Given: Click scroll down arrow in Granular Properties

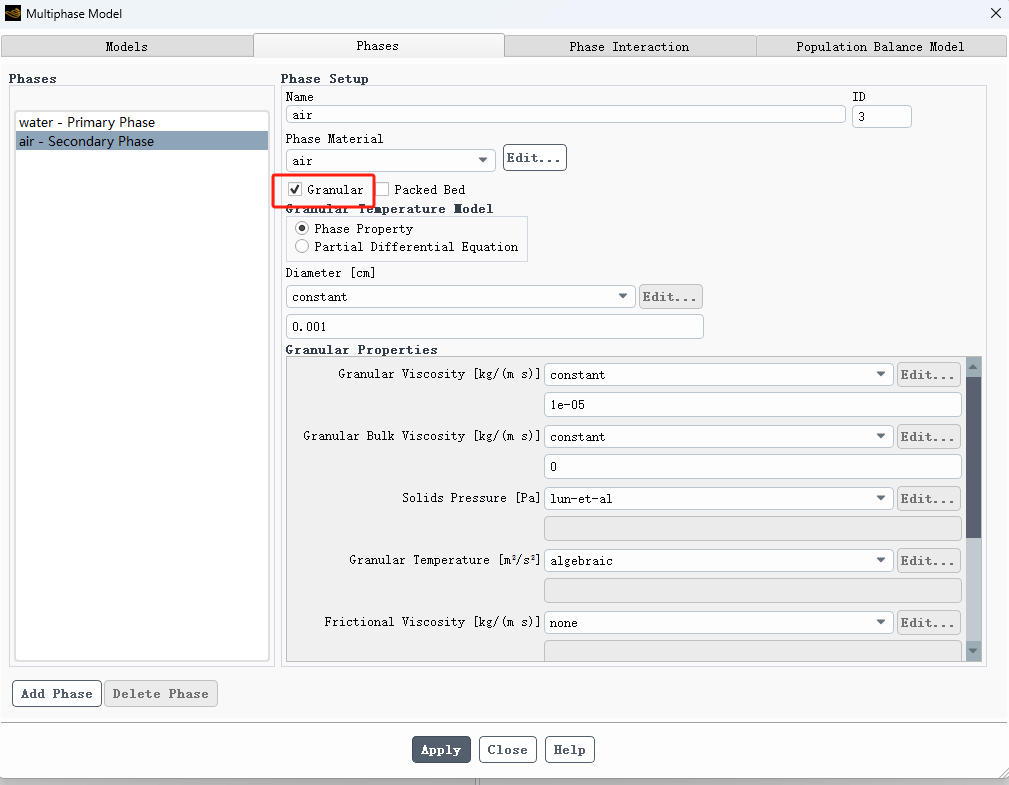Looking at the screenshot, I should point(973,651).
